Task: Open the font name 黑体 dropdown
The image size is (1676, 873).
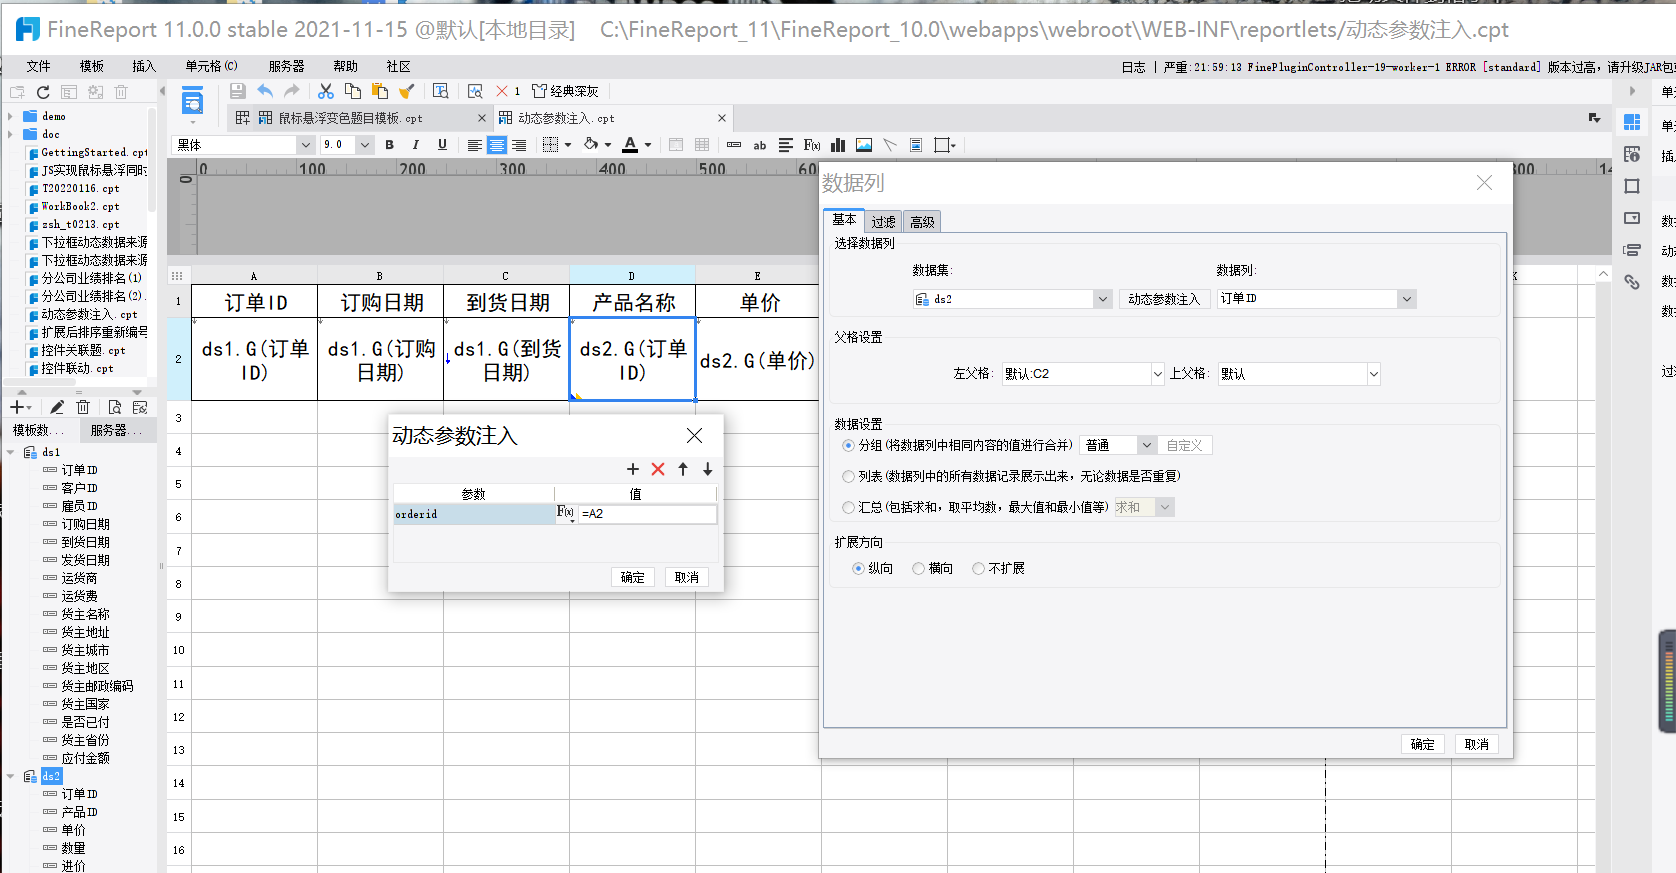Action: click(305, 145)
